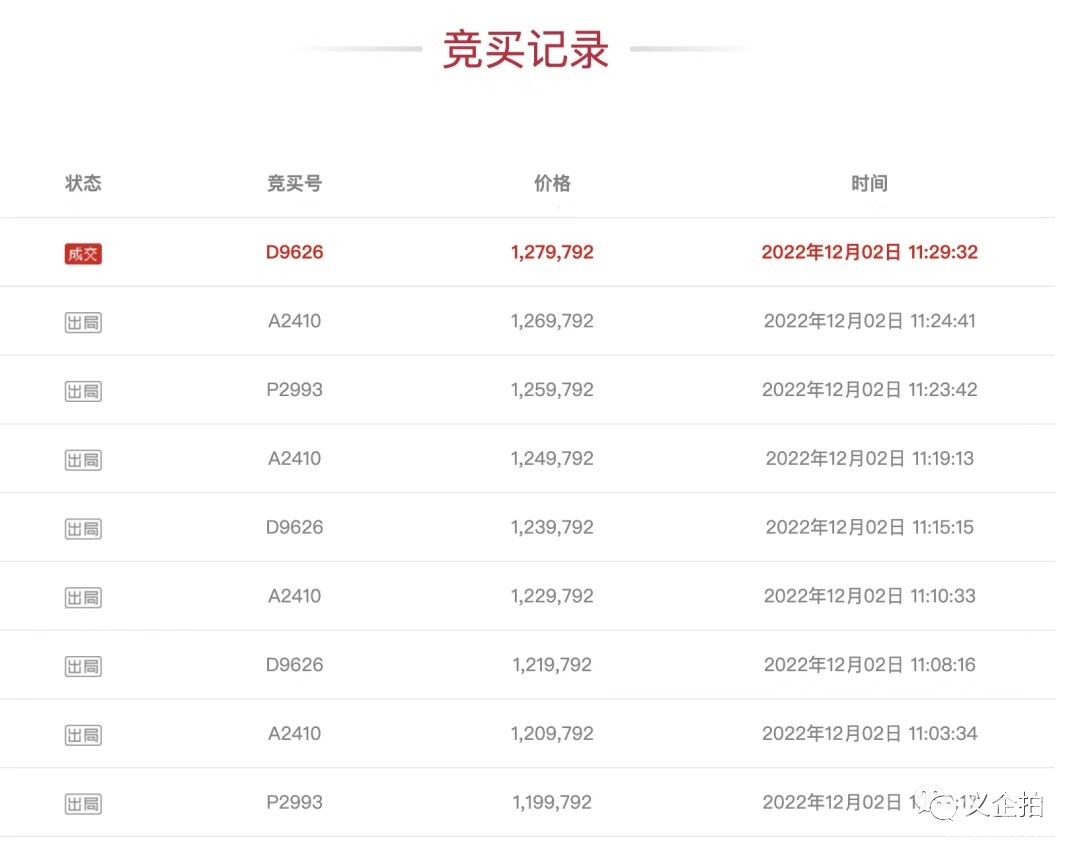Click the 出局 badge in the 1,199,792 row
The width and height of the screenshot is (1080, 853).
pyautogui.click(x=83, y=803)
